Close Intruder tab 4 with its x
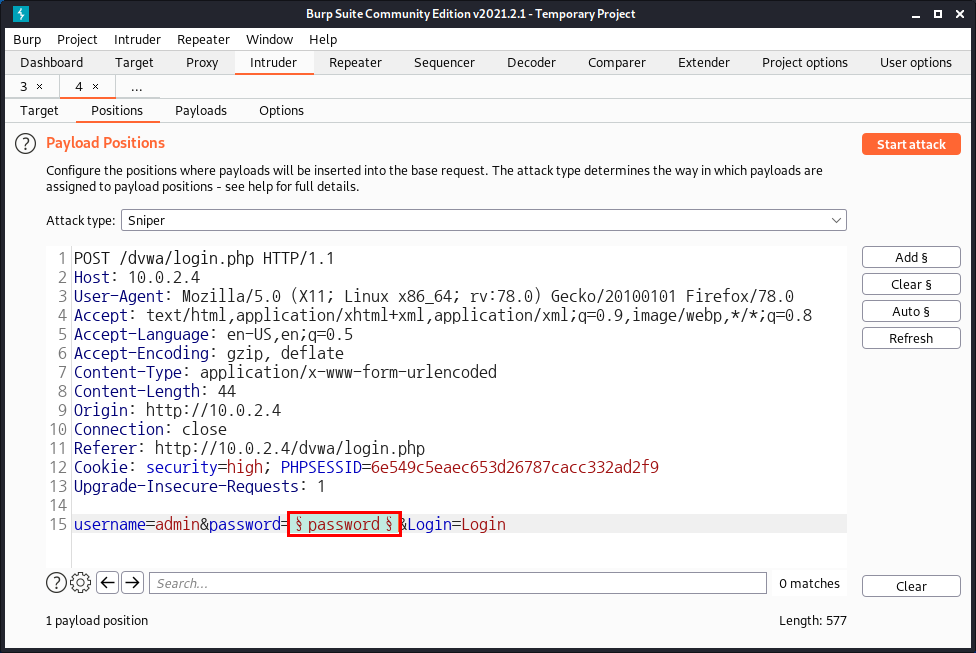The width and height of the screenshot is (976, 653). point(96,87)
